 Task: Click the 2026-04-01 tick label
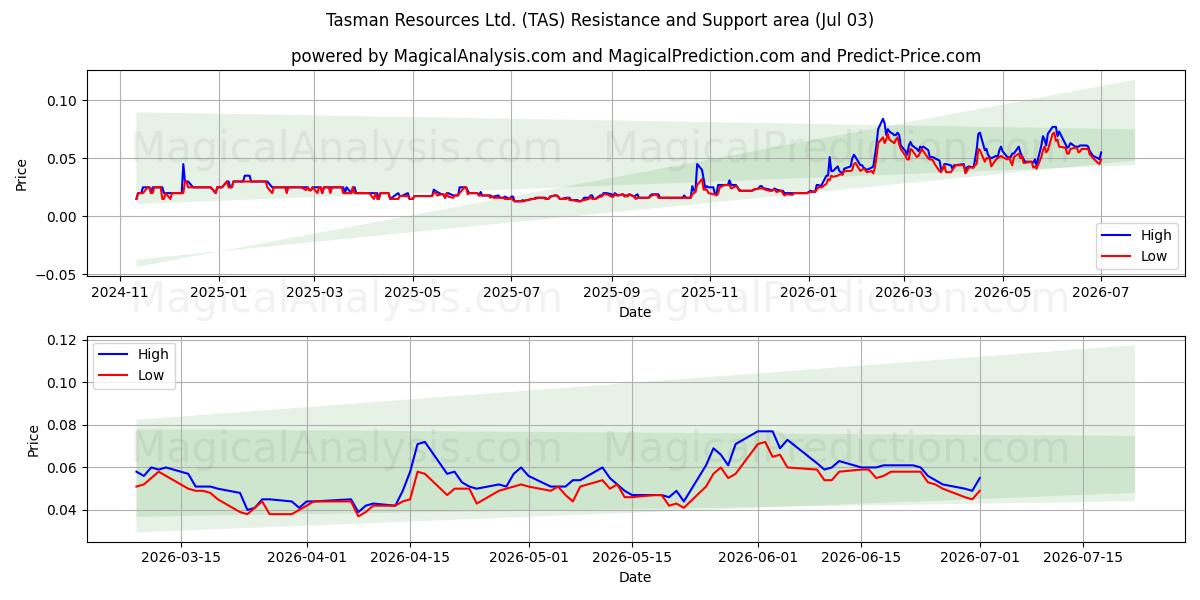307,558
